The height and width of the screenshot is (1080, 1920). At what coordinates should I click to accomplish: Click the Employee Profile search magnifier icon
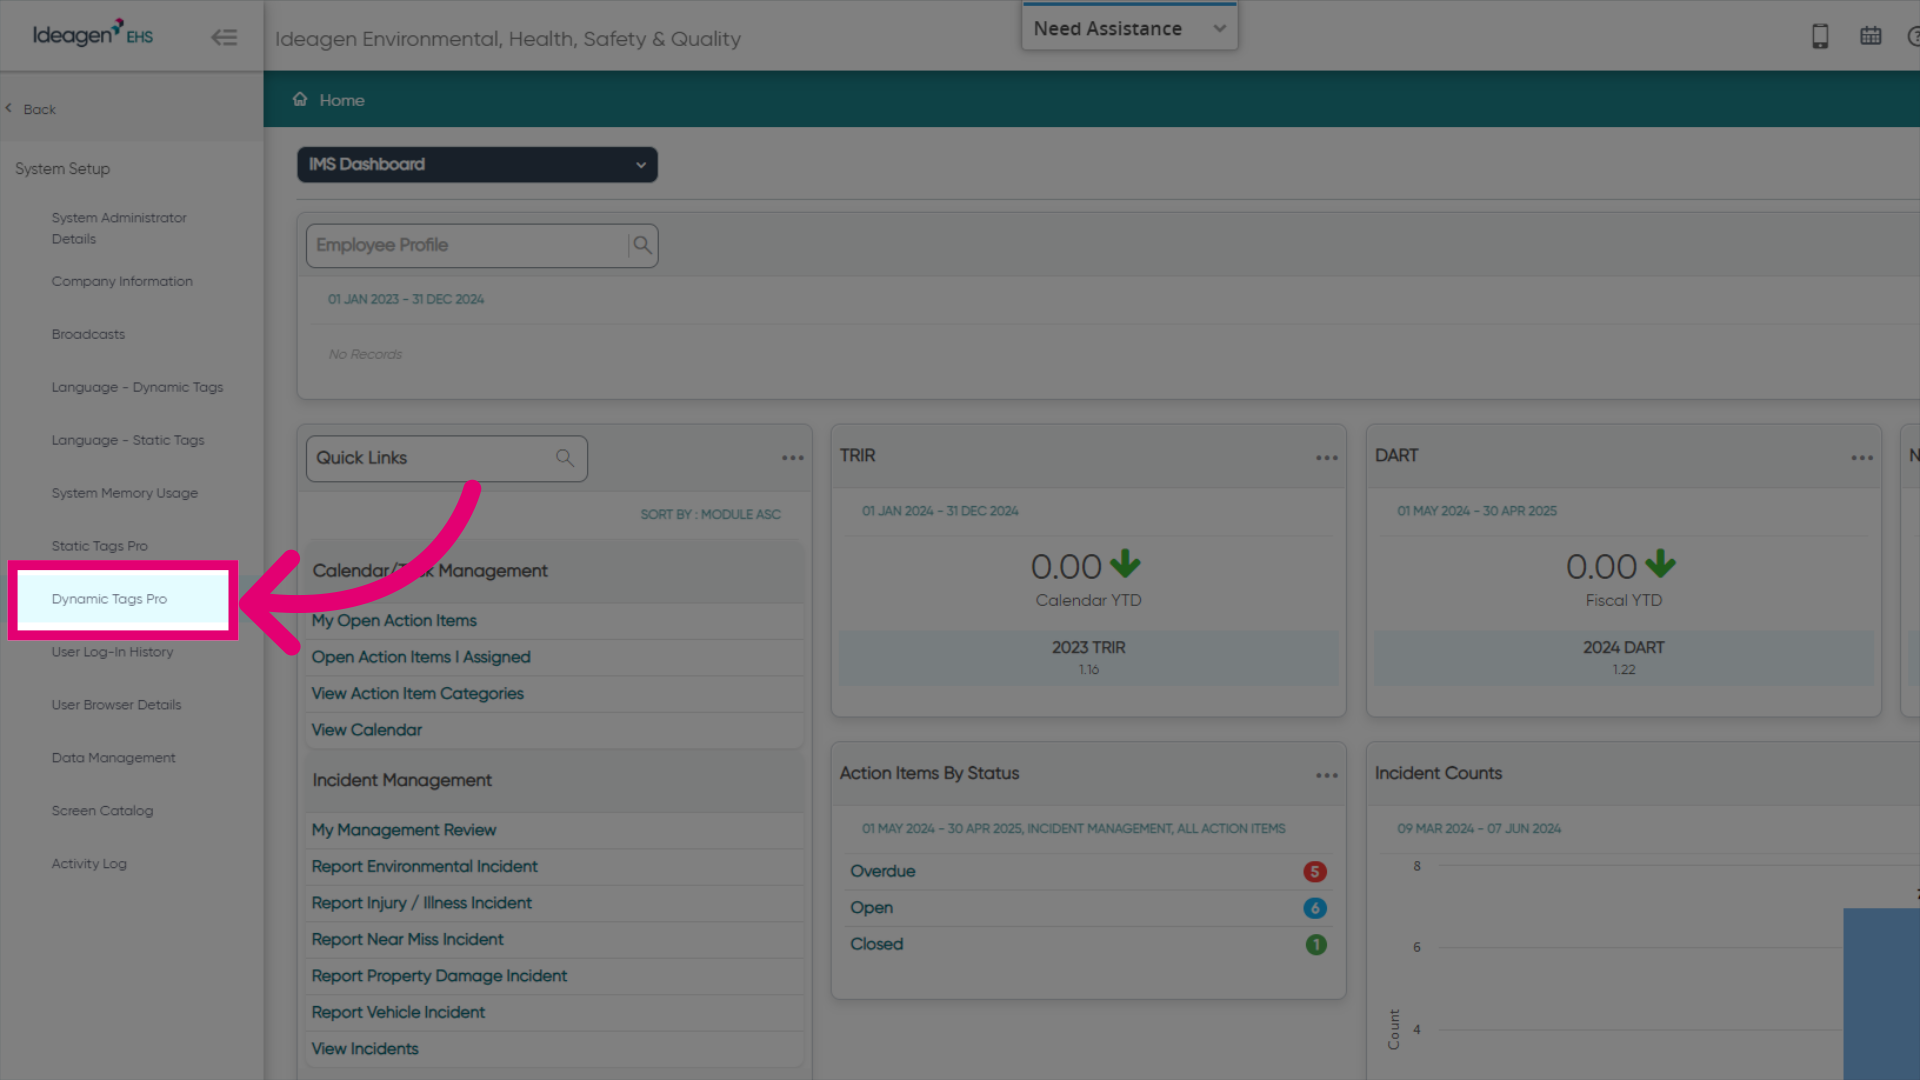642,245
